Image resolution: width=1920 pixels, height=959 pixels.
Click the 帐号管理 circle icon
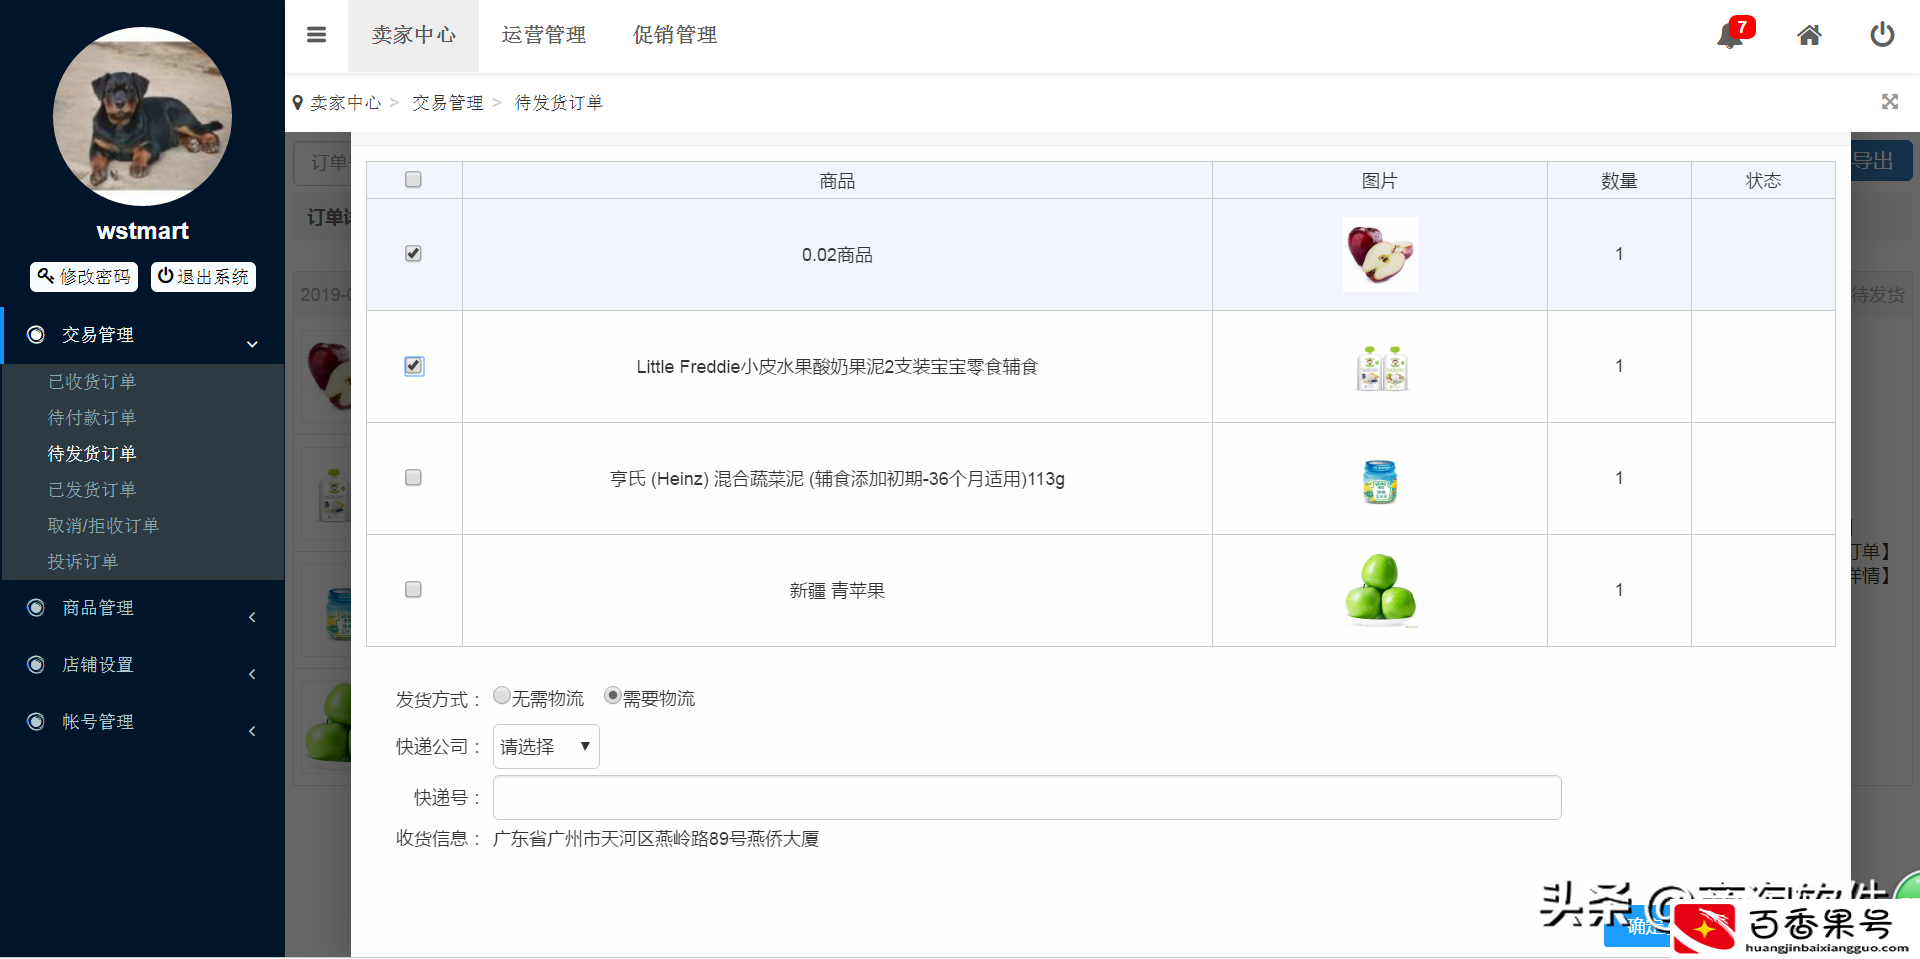(x=36, y=722)
